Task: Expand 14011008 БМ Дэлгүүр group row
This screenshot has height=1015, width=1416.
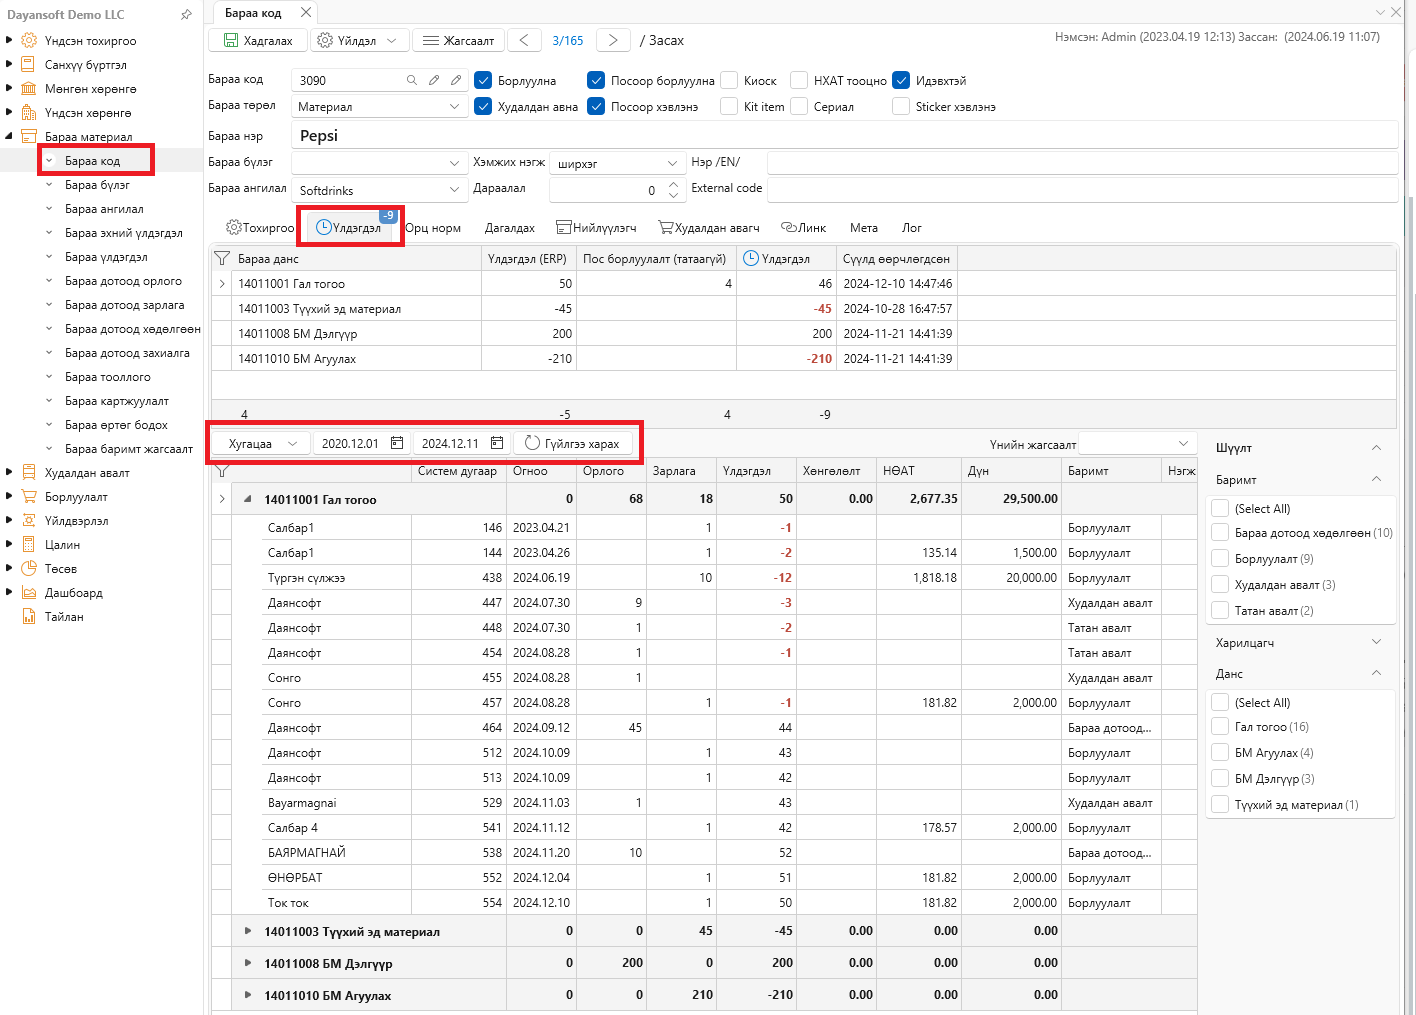Action: coord(248,963)
